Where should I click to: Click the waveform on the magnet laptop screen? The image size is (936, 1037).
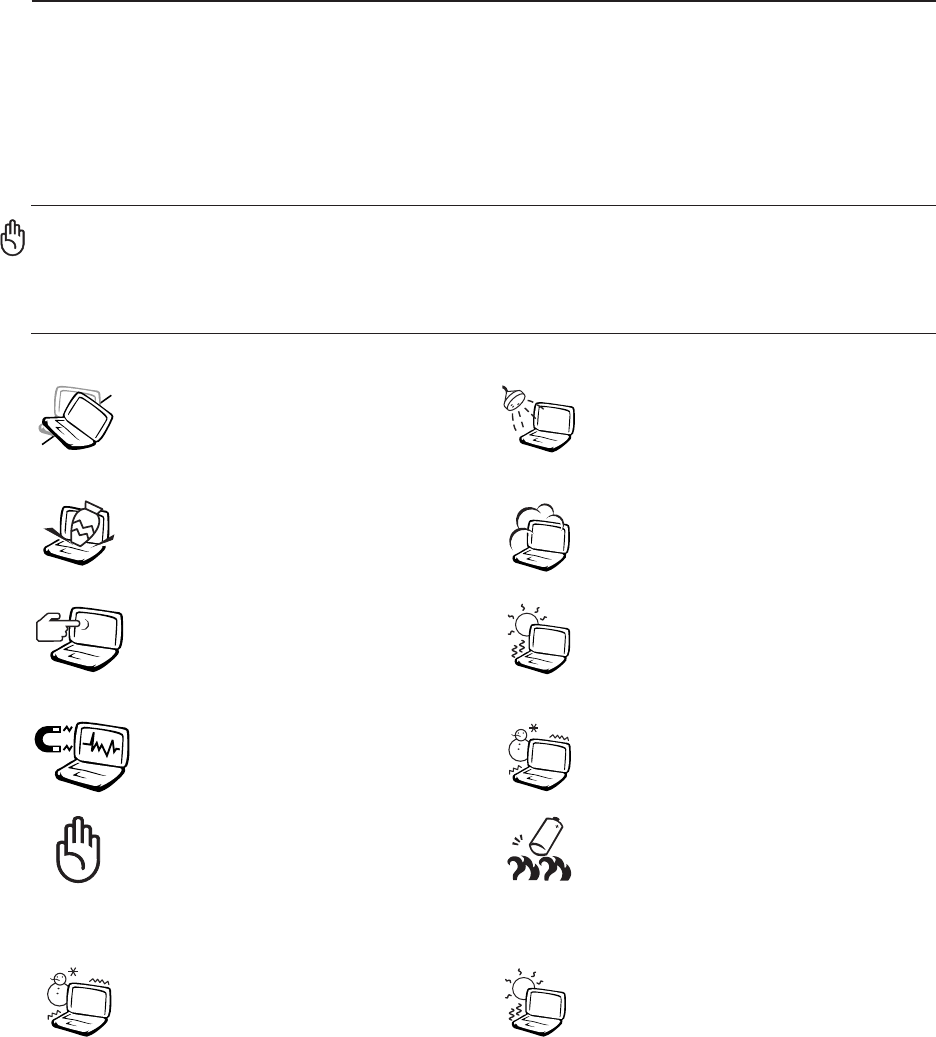coord(101,747)
